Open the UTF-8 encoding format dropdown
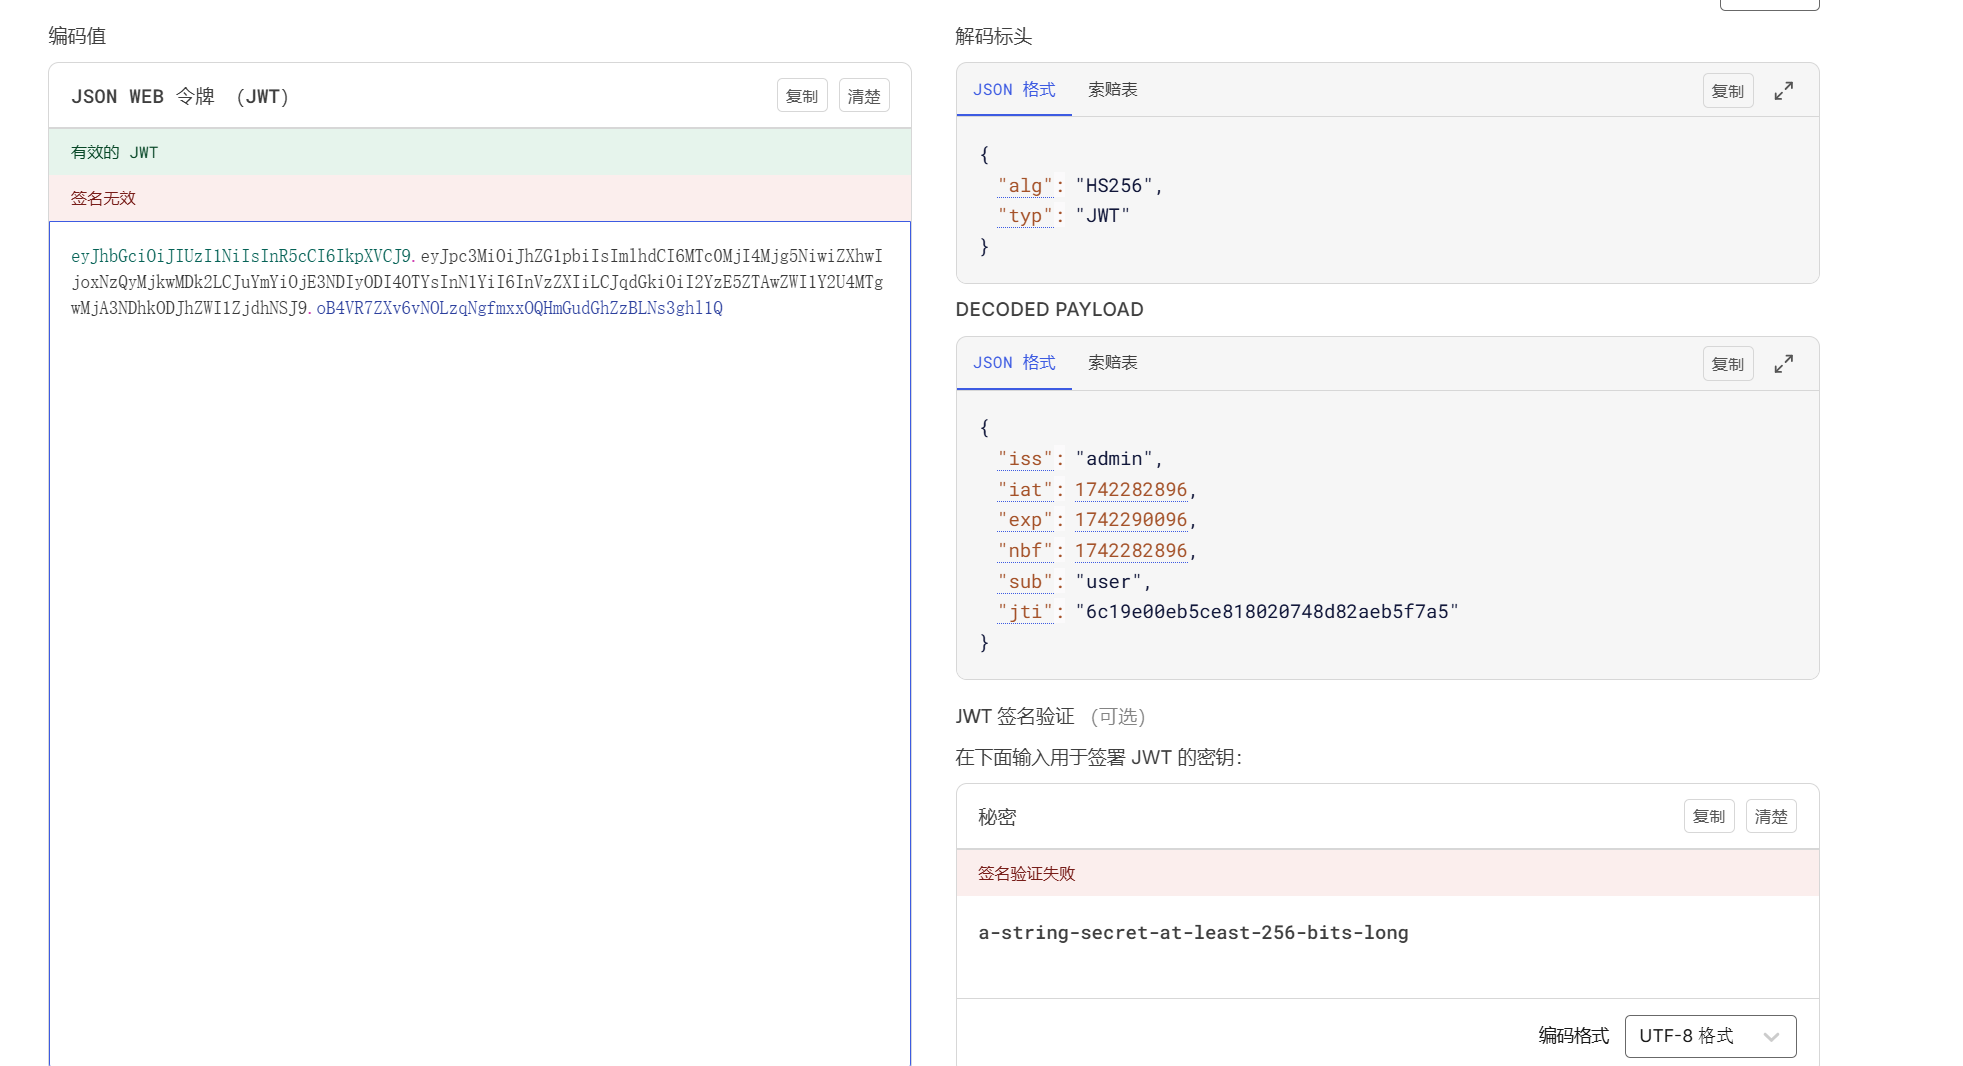The height and width of the screenshot is (1066, 1963). 1710,1036
